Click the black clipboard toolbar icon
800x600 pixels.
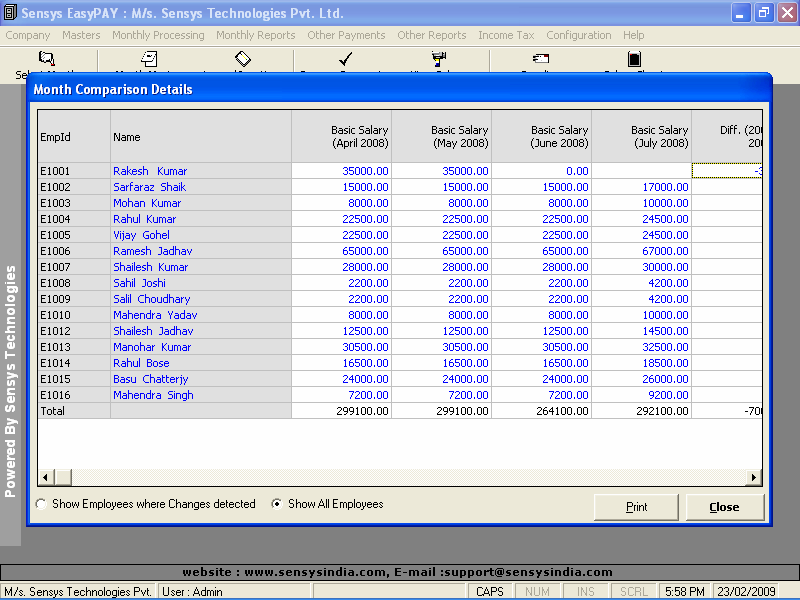634,59
